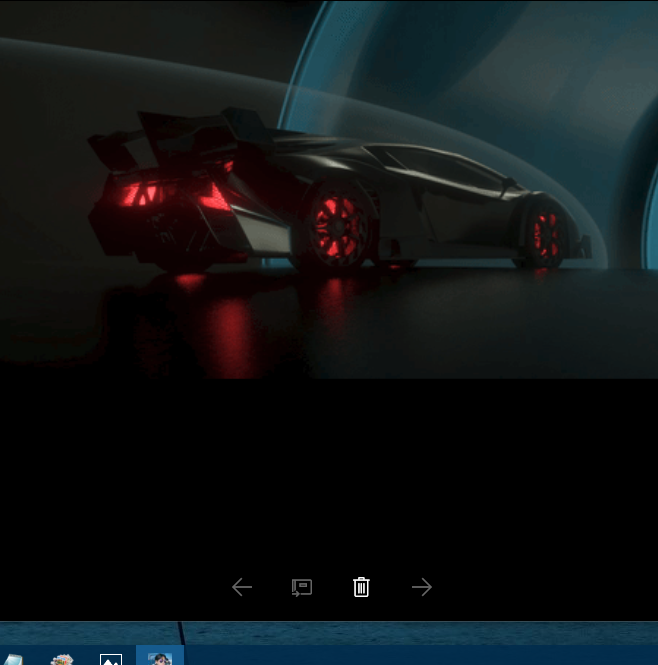Open the slideshow icon in bottom controls

click(x=302, y=587)
